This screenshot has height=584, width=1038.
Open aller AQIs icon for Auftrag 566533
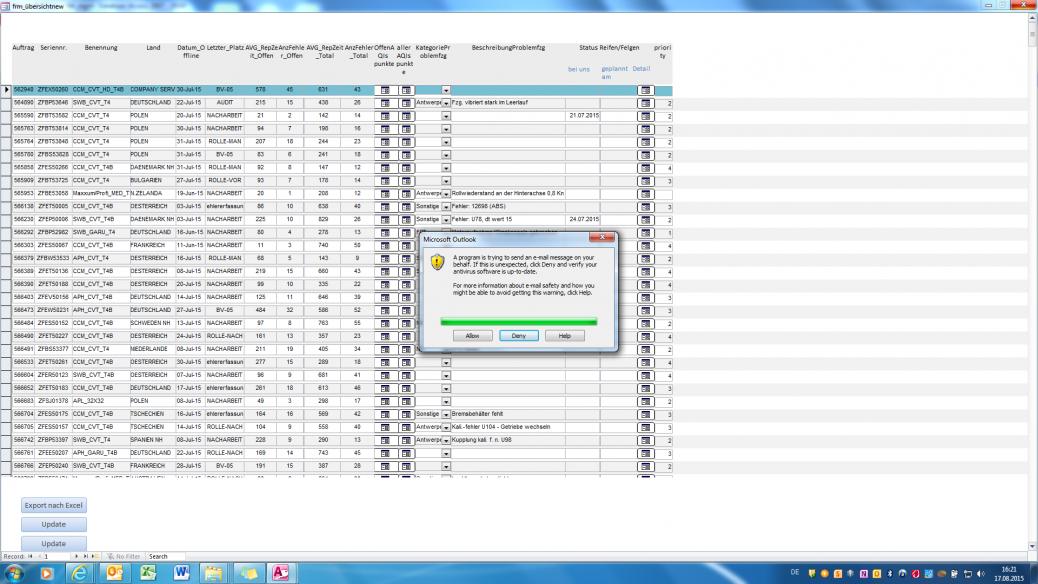click(x=406, y=362)
